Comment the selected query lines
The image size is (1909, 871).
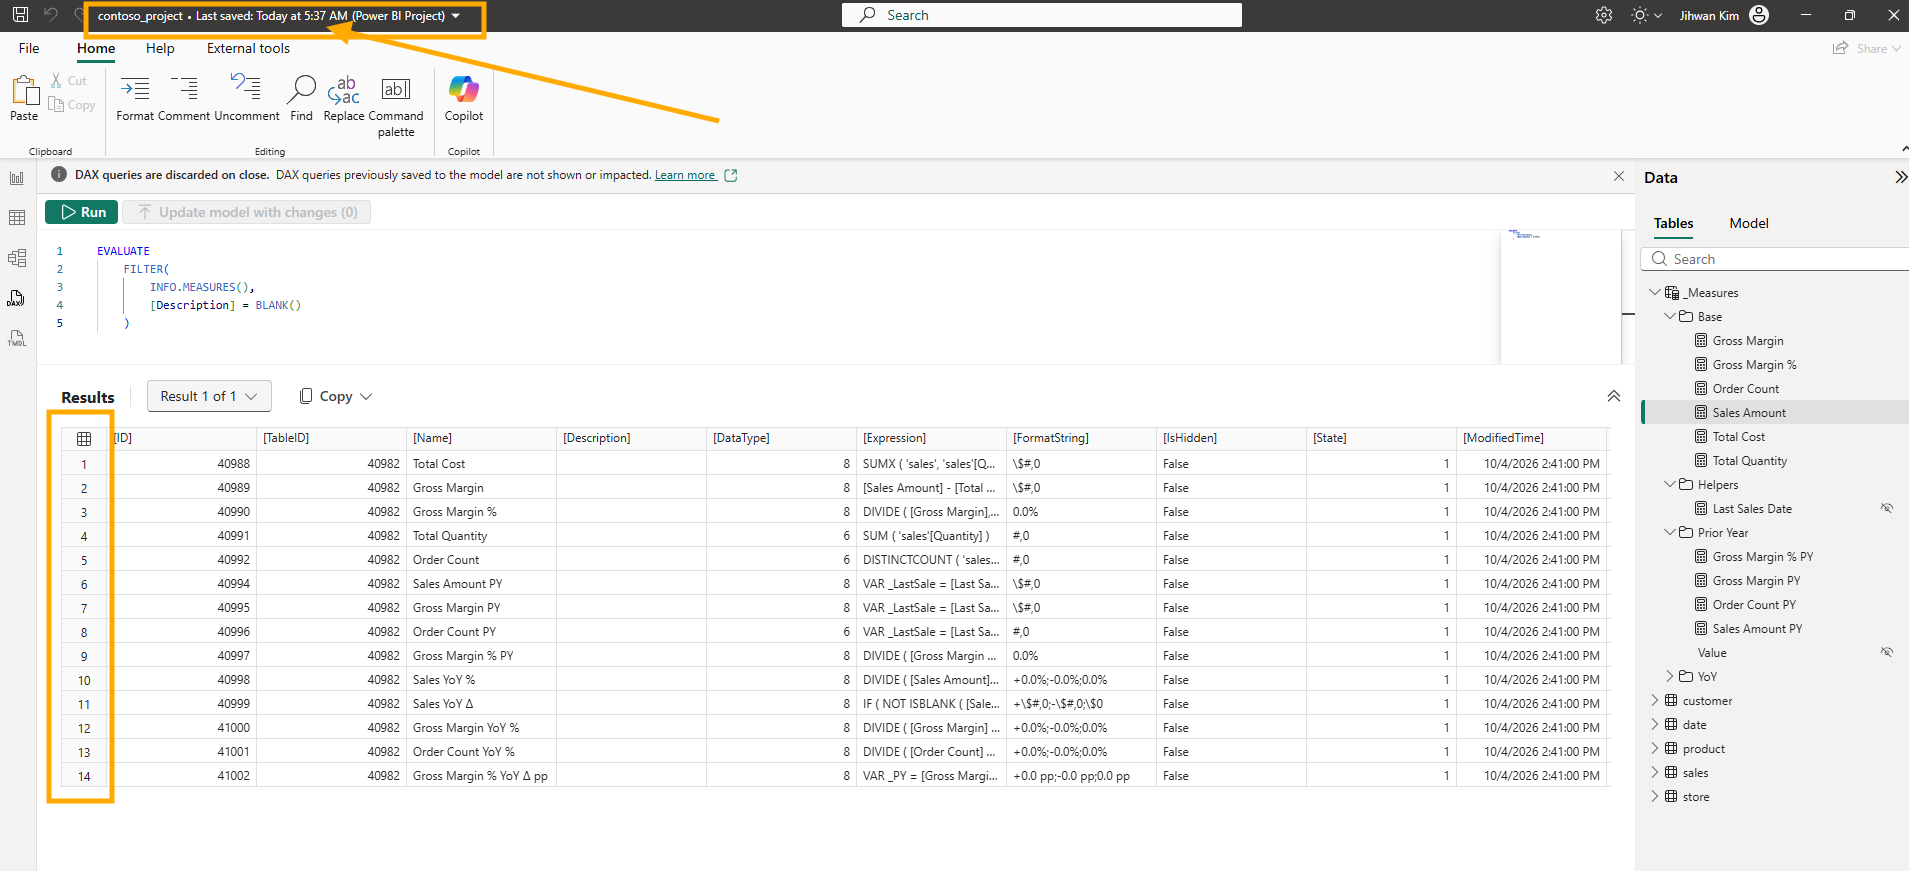pyautogui.click(x=184, y=98)
